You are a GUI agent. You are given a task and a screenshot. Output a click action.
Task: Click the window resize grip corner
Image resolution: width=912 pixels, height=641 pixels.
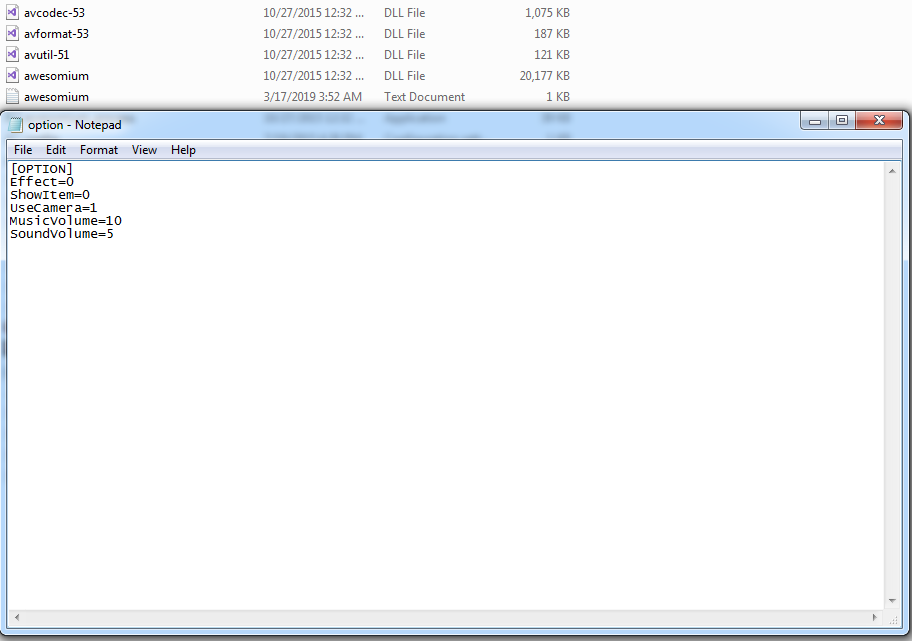pos(893,619)
